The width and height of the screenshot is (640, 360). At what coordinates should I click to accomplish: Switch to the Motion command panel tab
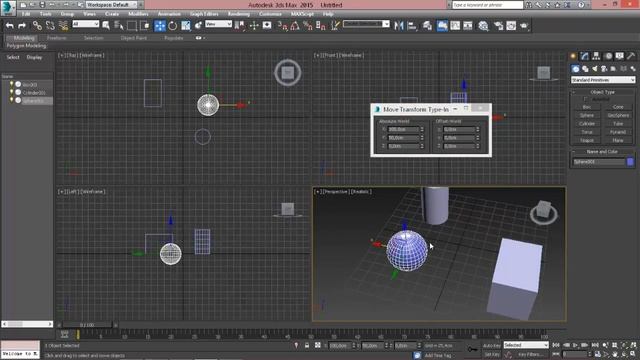tap(608, 56)
